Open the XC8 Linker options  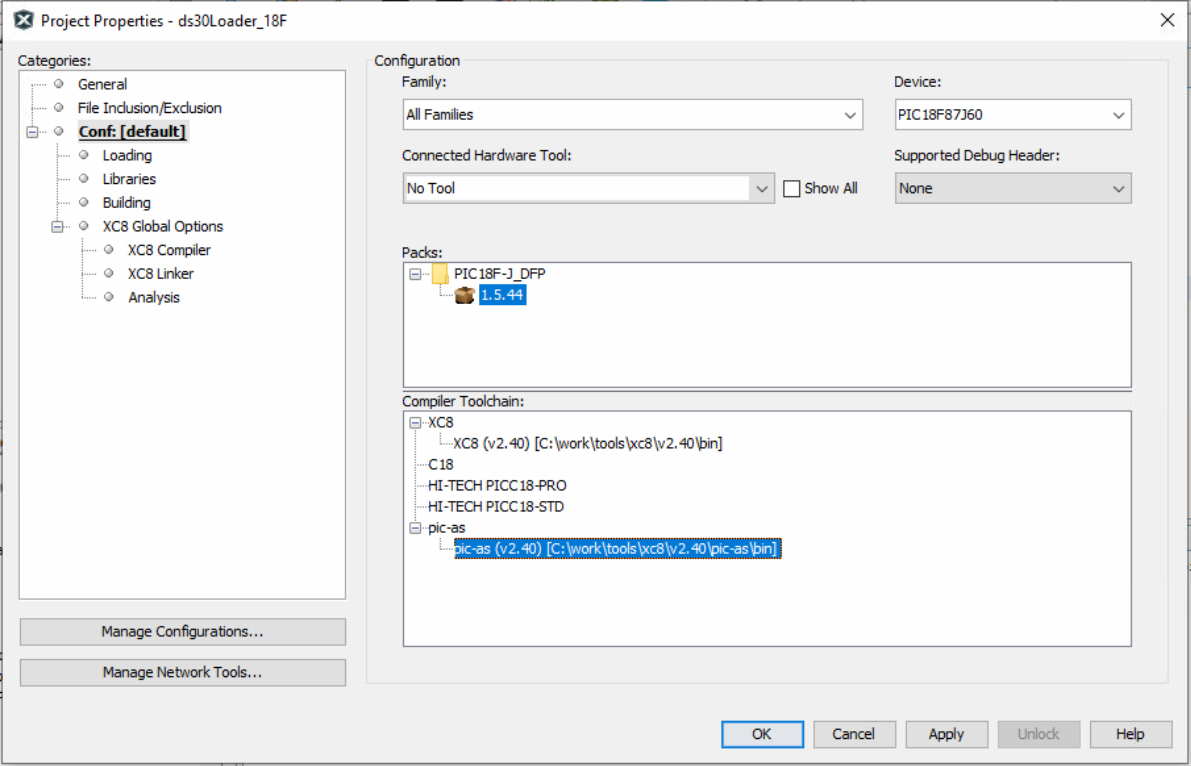click(x=160, y=274)
